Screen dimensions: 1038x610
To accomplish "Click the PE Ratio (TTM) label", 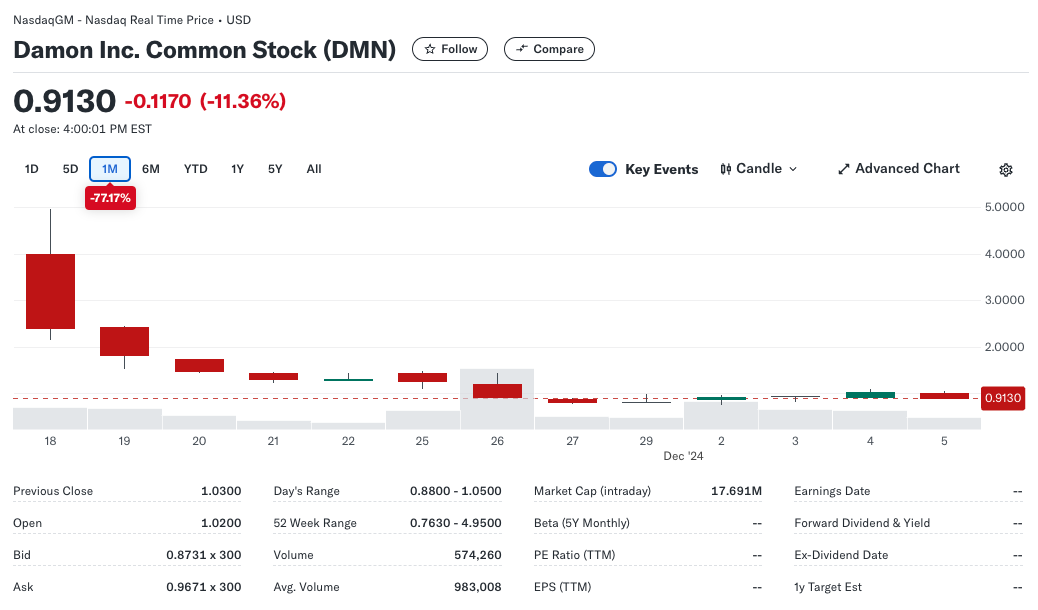I will pyautogui.click(x=575, y=554).
